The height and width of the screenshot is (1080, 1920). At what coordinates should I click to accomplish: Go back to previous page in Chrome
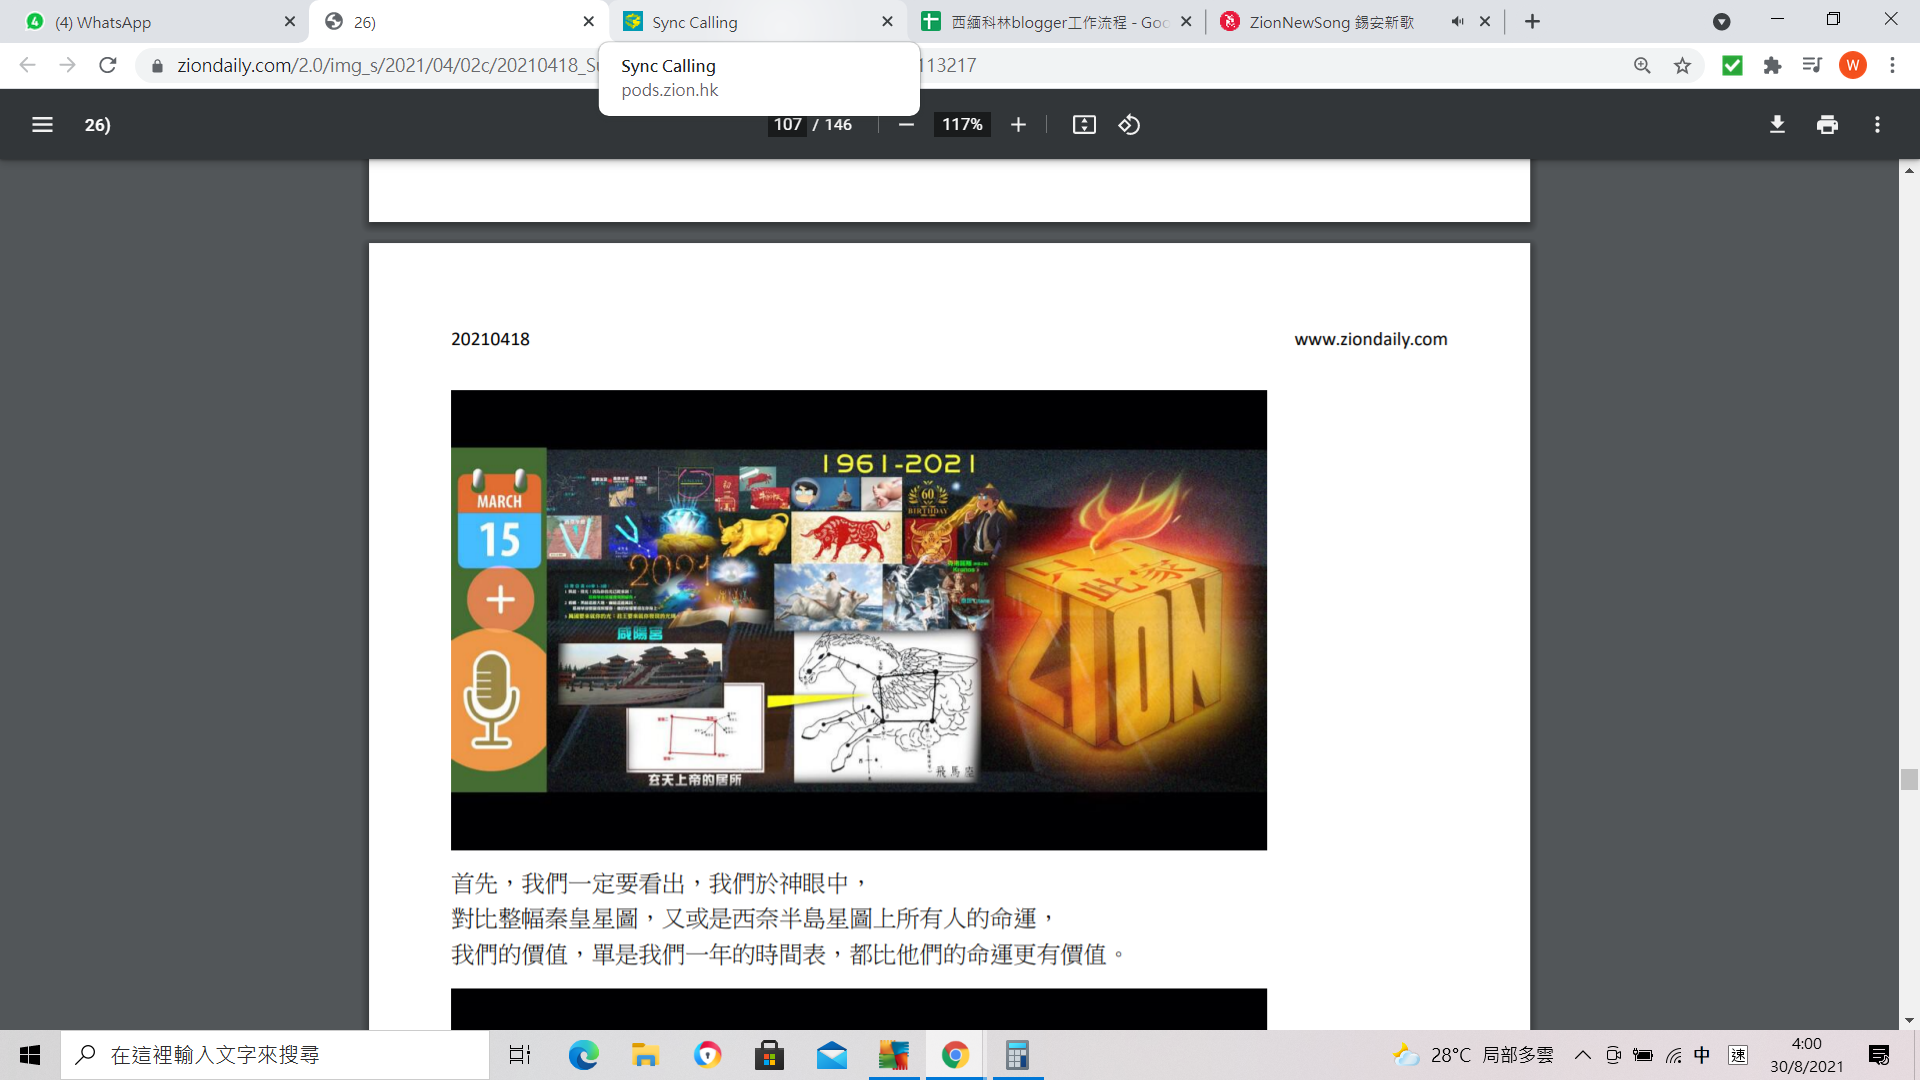(x=28, y=65)
